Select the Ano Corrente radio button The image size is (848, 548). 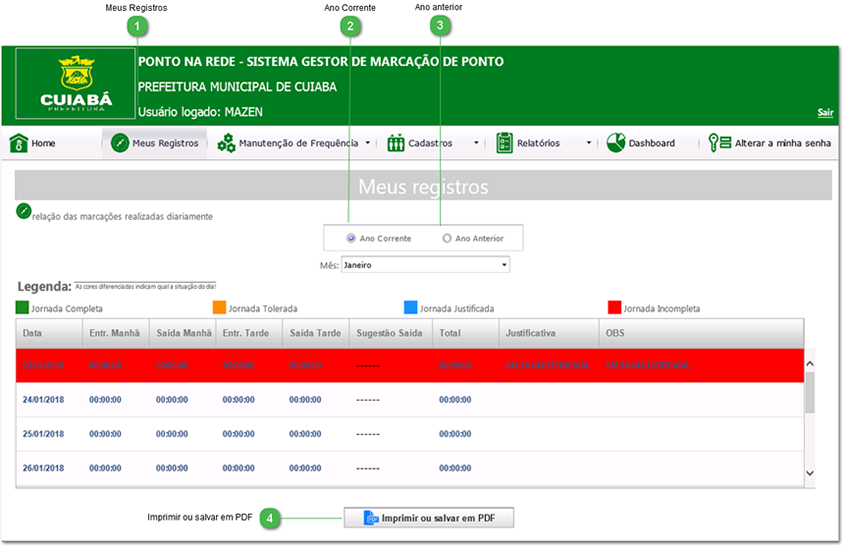coord(351,238)
